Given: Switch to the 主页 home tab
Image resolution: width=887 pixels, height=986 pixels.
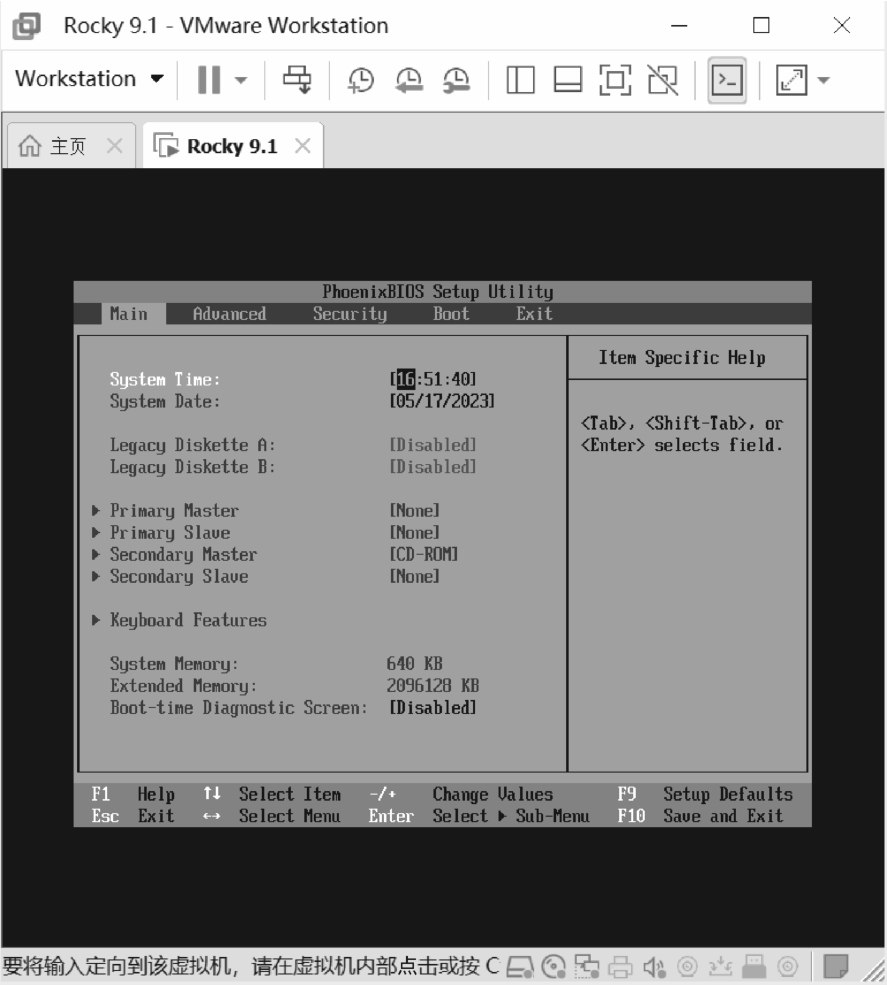Looking at the screenshot, I should [58, 146].
